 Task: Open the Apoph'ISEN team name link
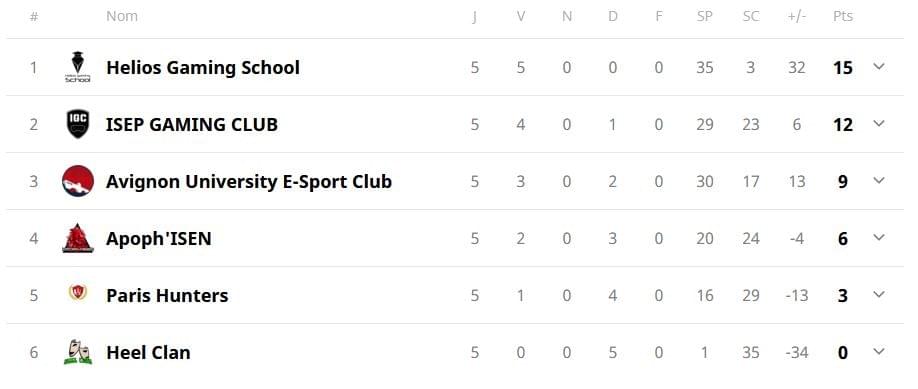pyautogui.click(x=159, y=238)
